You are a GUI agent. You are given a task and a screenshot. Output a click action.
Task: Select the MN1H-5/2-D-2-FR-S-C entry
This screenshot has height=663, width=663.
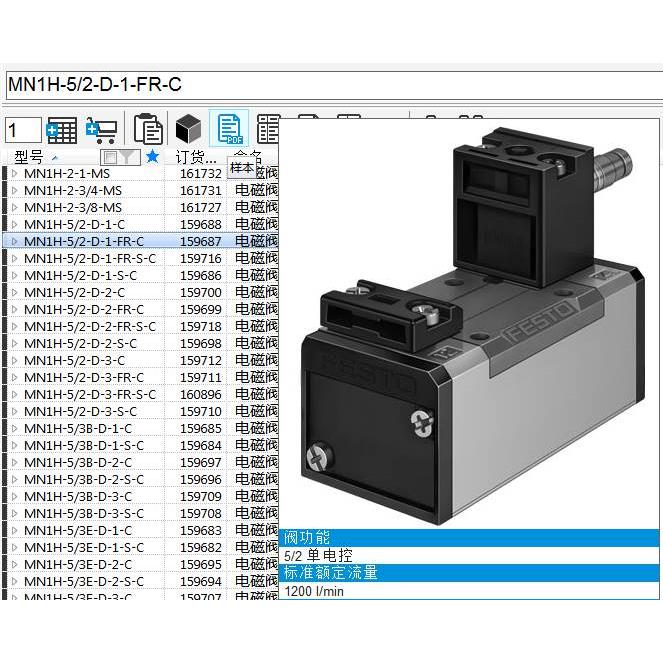click(90, 326)
